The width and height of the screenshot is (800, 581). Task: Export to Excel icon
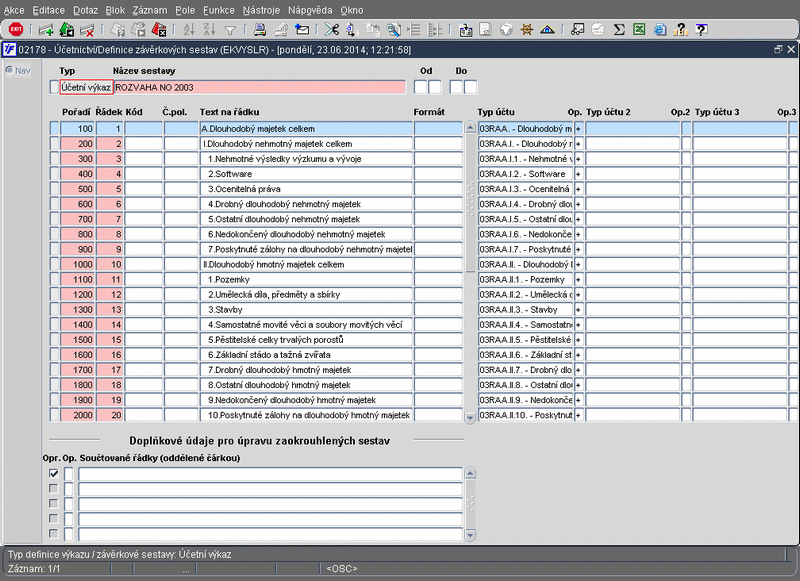[x=639, y=30]
